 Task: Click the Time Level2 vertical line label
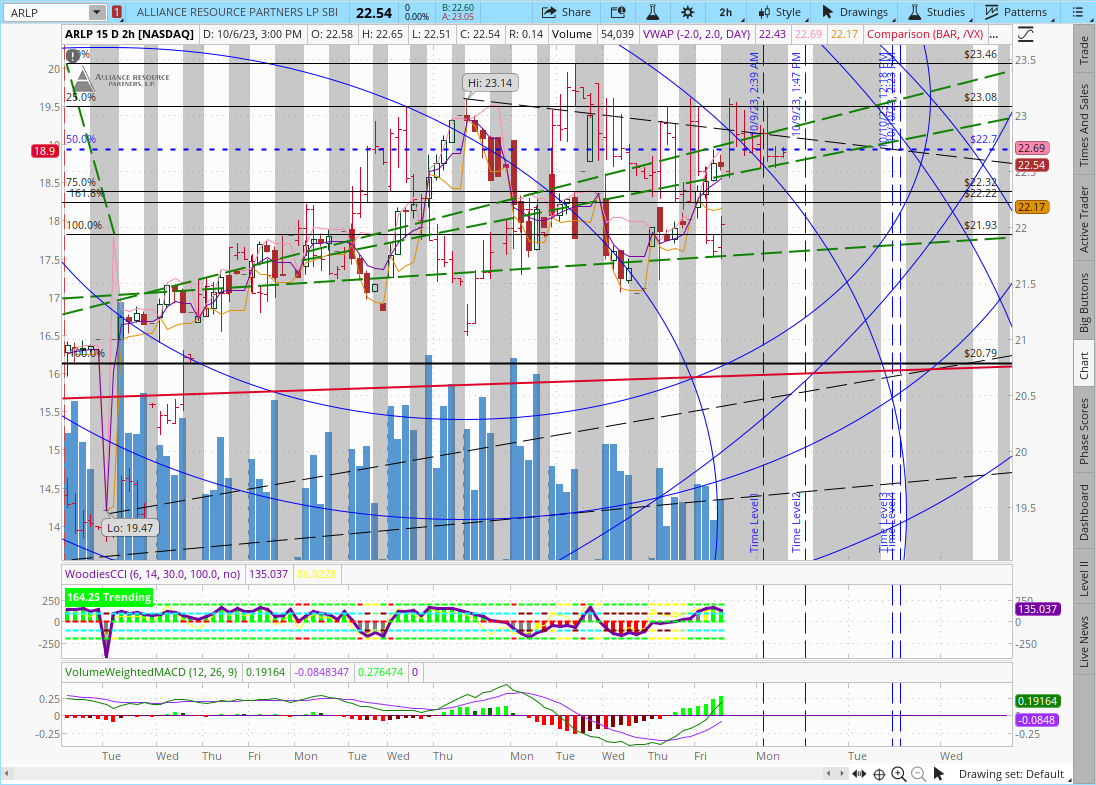(x=796, y=523)
